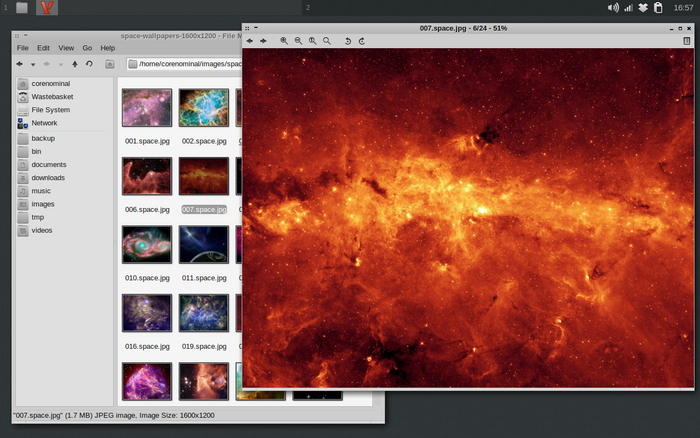
Task: Open Wastebasket in the sidebar
Action: (x=51, y=97)
